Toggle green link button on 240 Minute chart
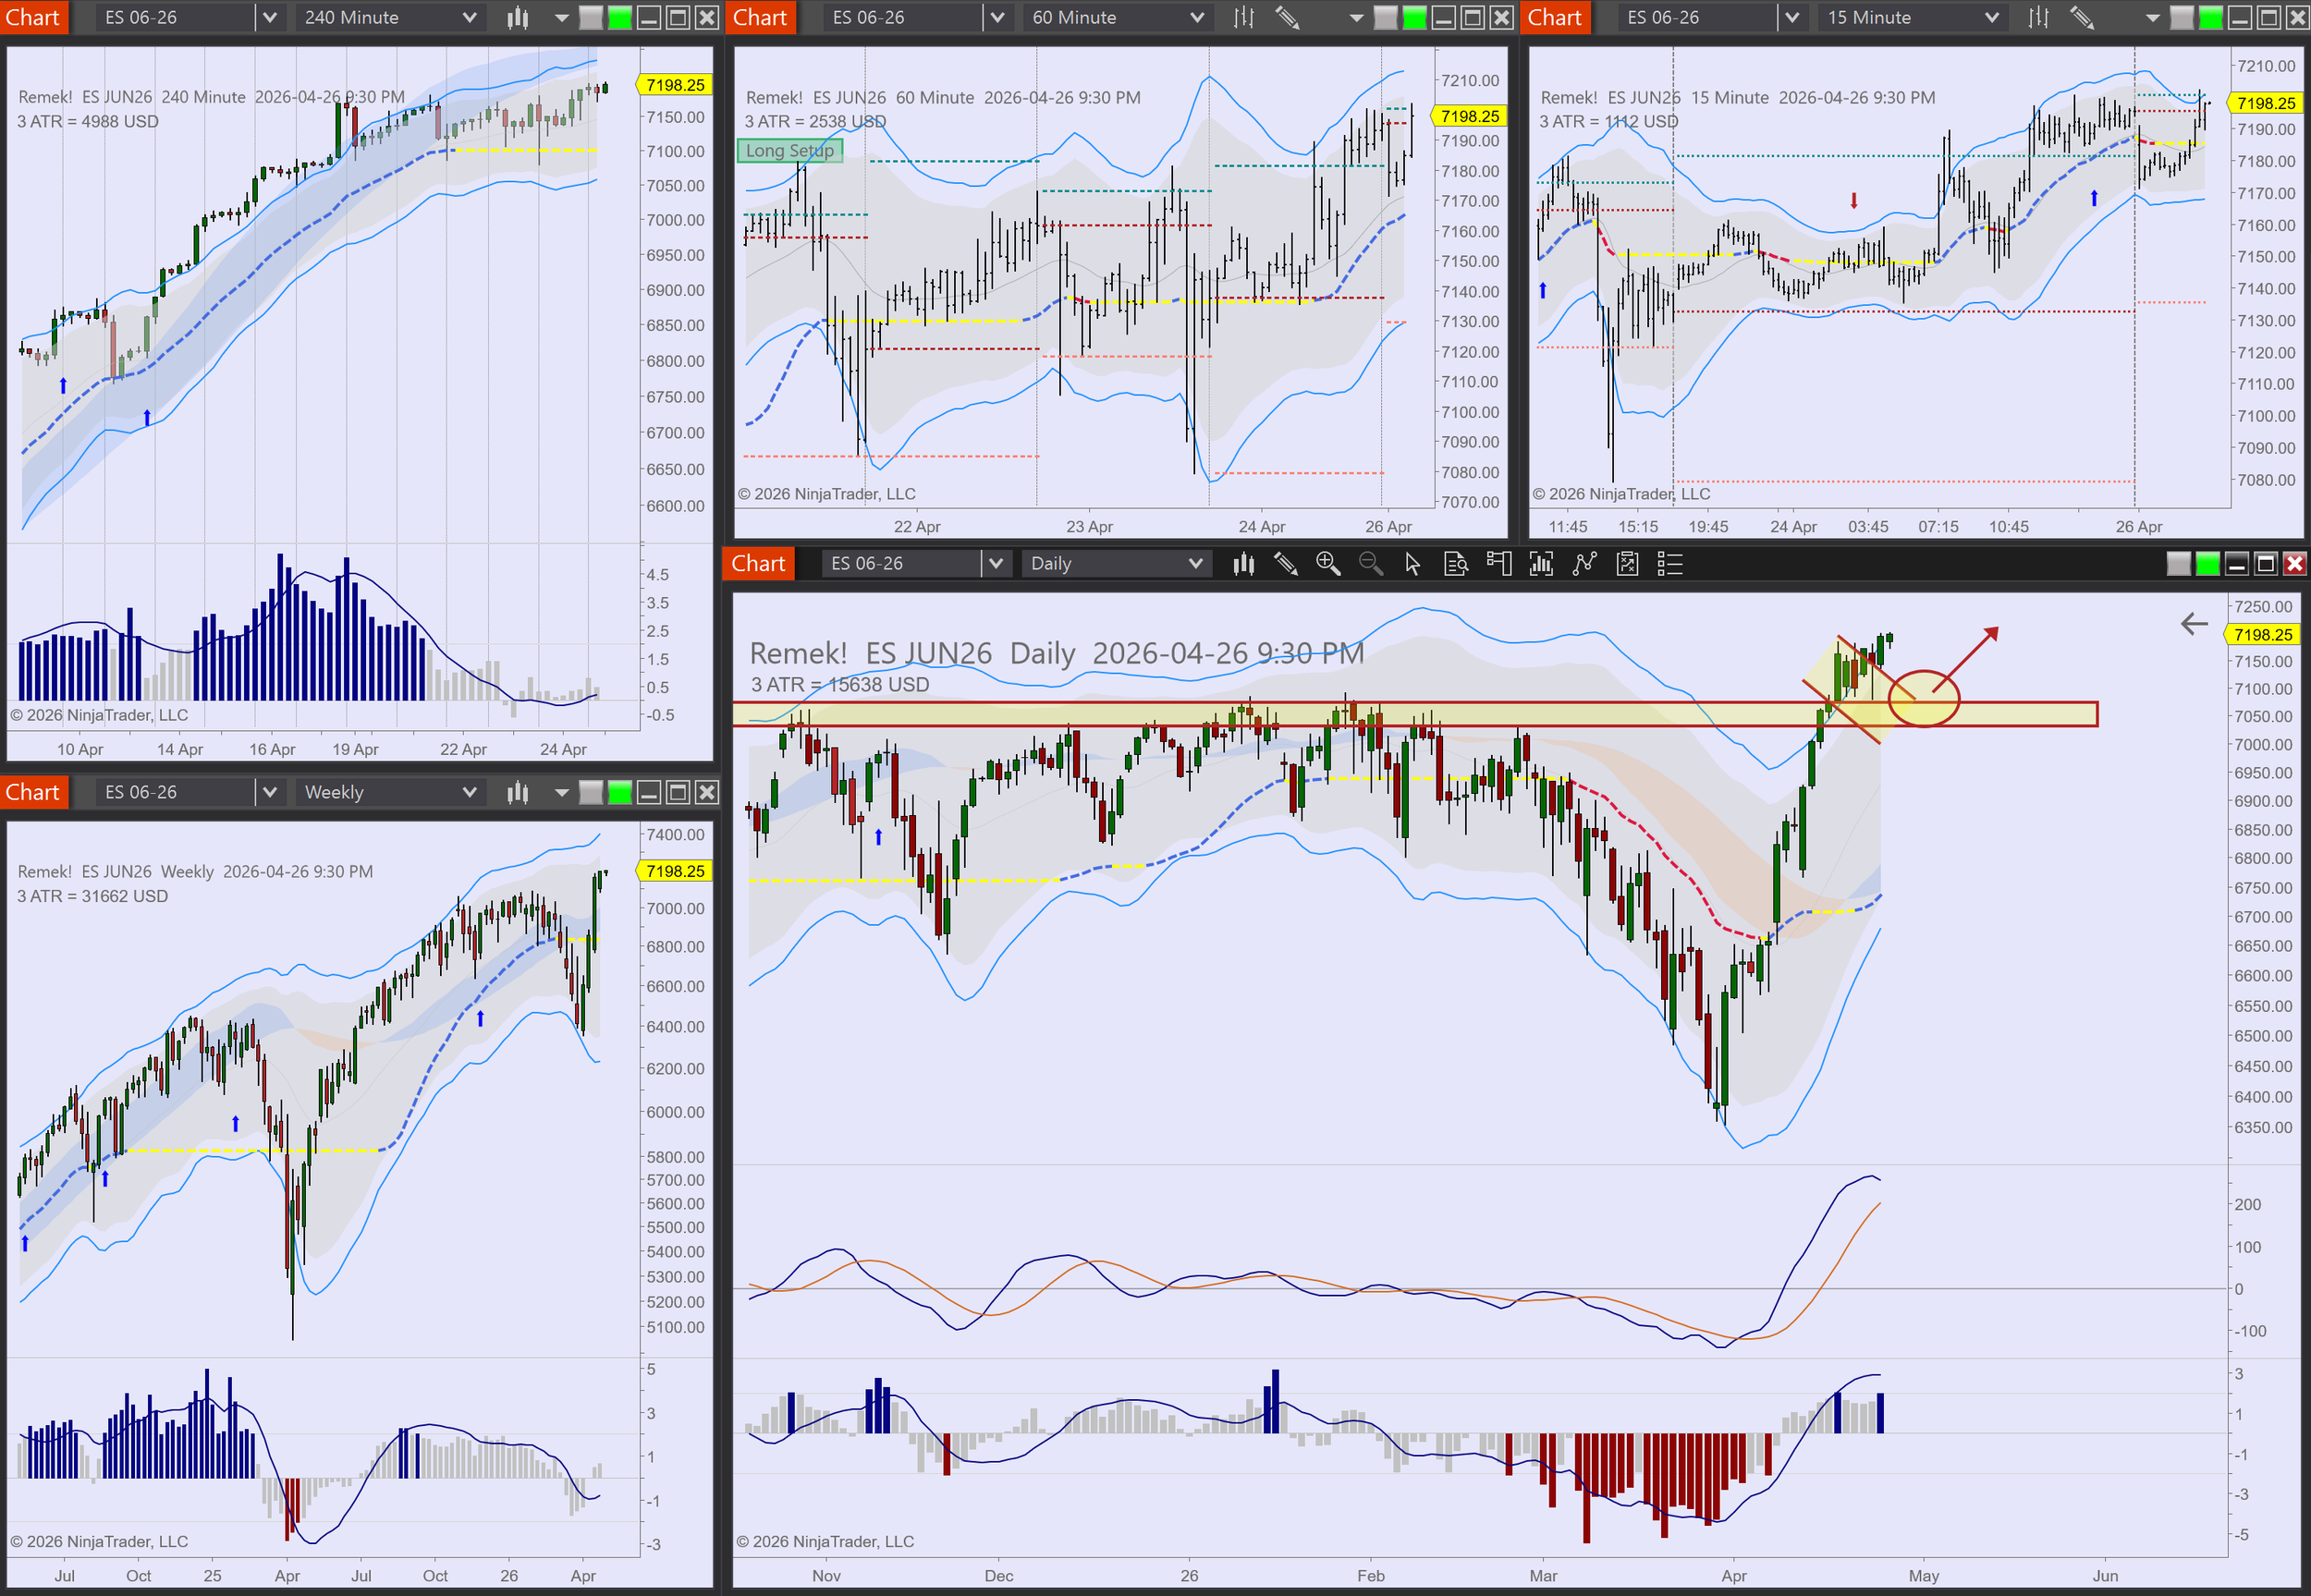The image size is (2311, 1596). click(620, 17)
